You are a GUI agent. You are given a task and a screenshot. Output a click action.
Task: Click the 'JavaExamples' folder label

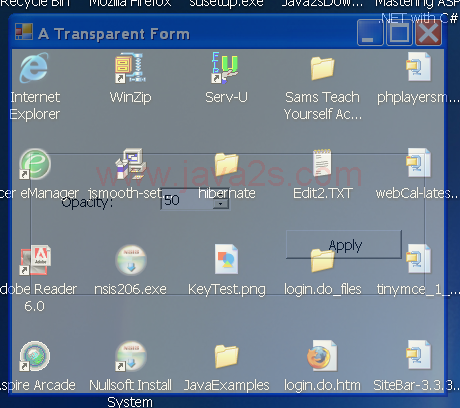click(x=226, y=386)
